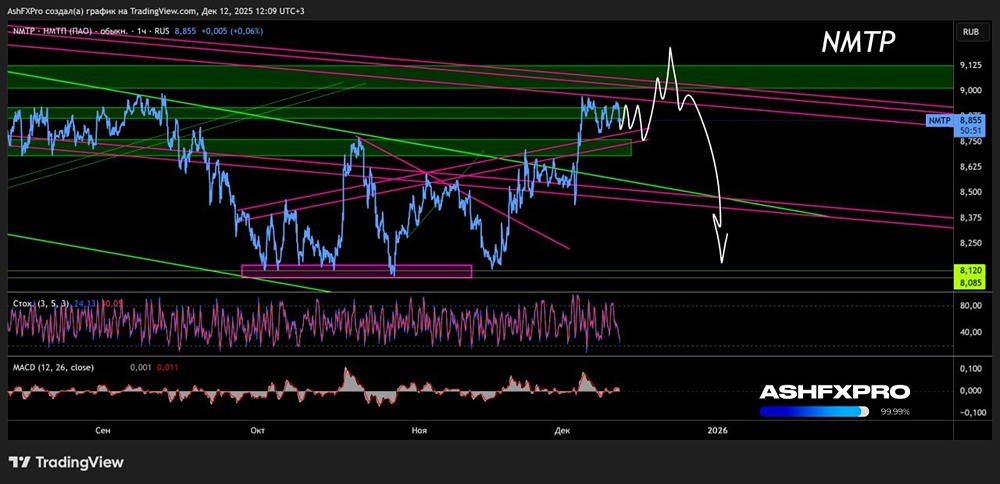Click the 9,000 price scale value

pos(970,90)
